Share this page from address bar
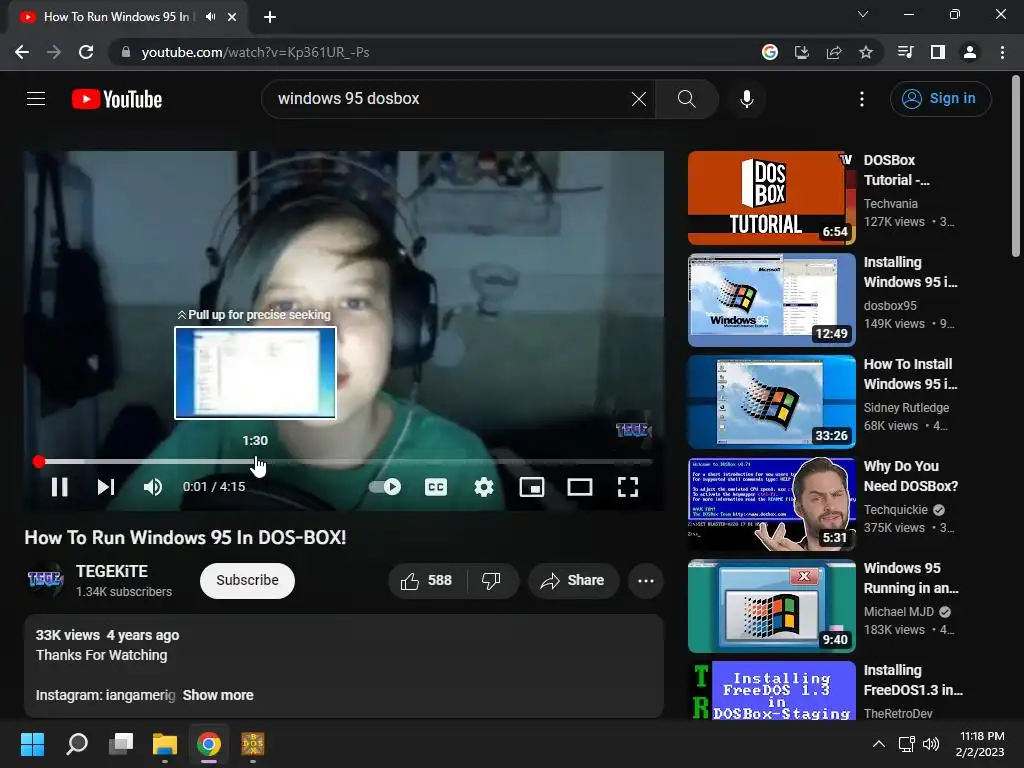Image resolution: width=1024 pixels, height=768 pixels. (834, 52)
